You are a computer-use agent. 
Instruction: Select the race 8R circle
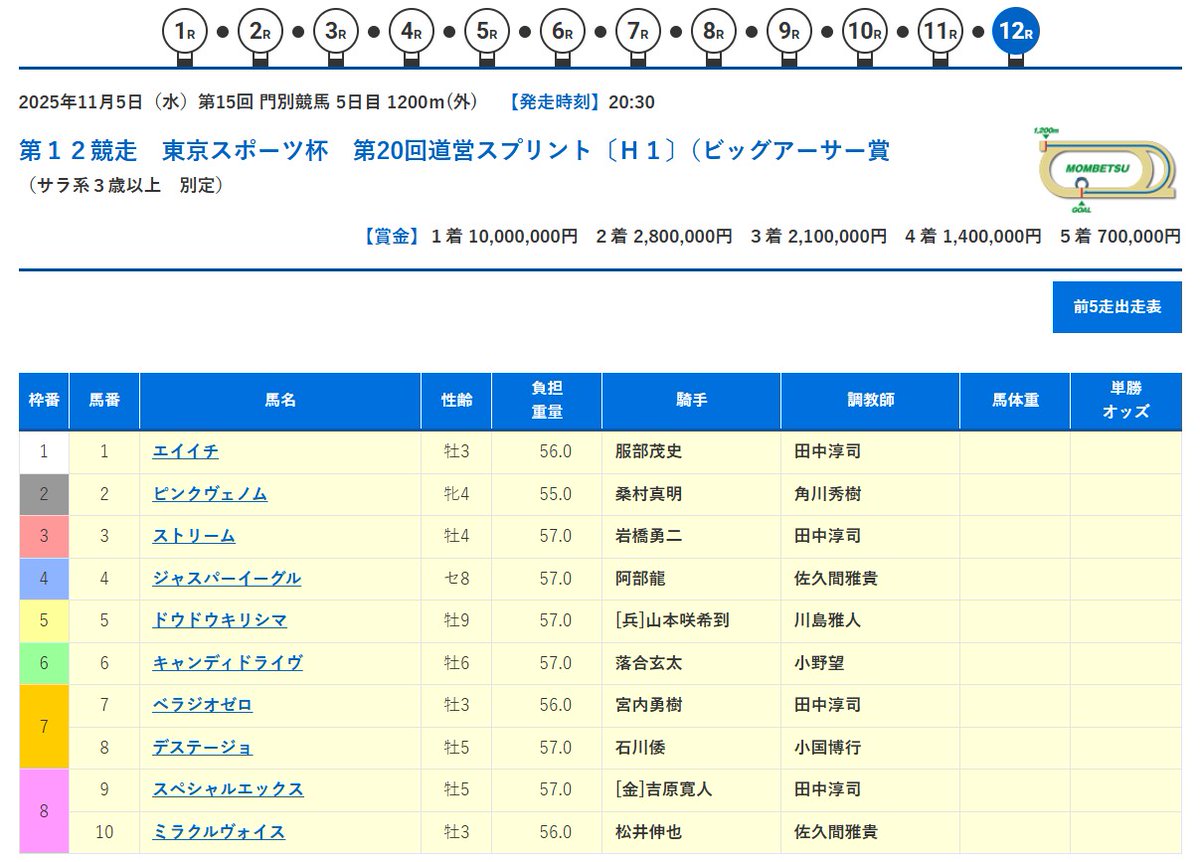[x=715, y=31]
